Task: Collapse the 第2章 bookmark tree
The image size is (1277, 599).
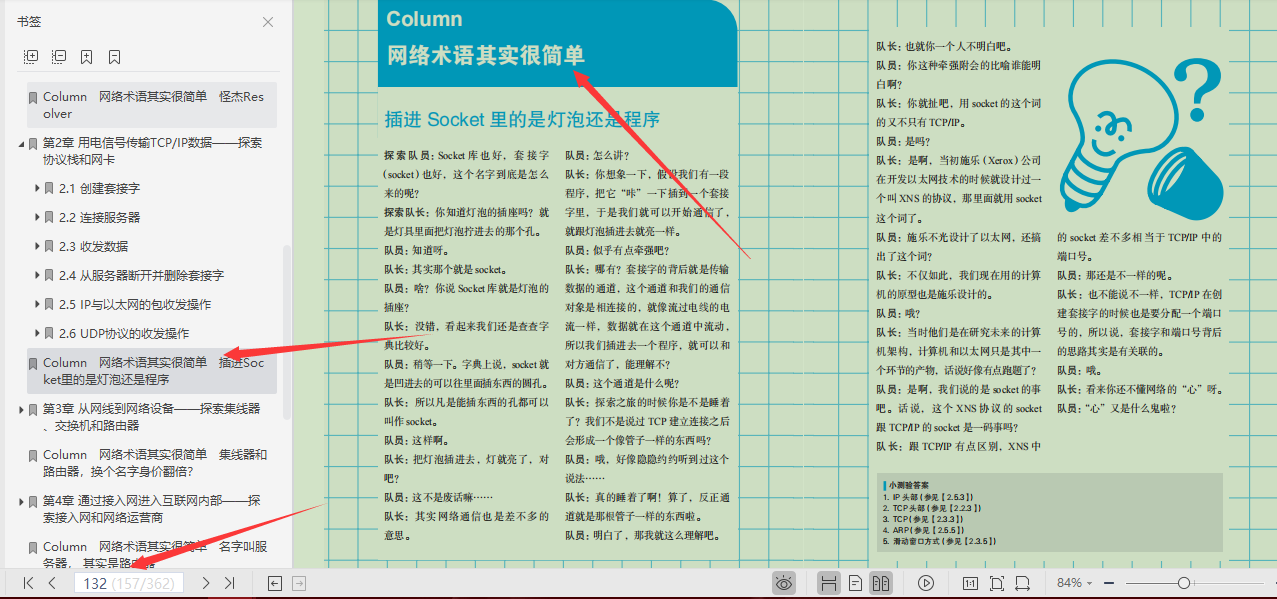Action: click(x=20, y=144)
